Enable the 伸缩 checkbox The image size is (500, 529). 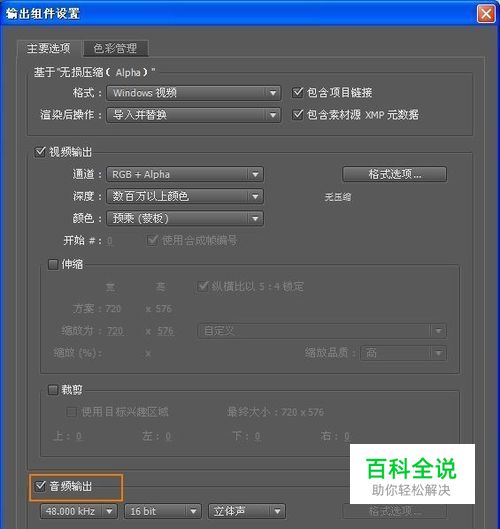click(53, 264)
